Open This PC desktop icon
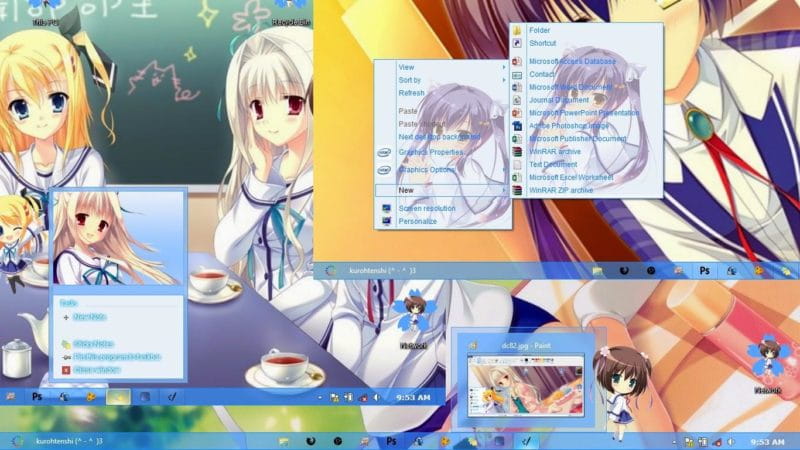800x450 pixels. [46, 13]
